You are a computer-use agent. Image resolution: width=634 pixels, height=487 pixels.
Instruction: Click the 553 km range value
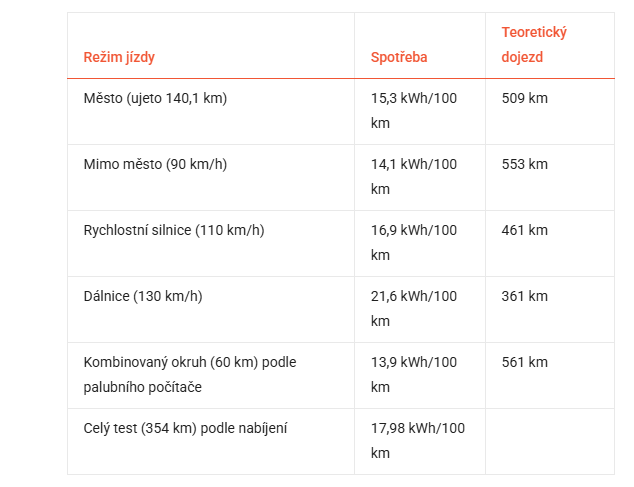pyautogui.click(x=524, y=164)
